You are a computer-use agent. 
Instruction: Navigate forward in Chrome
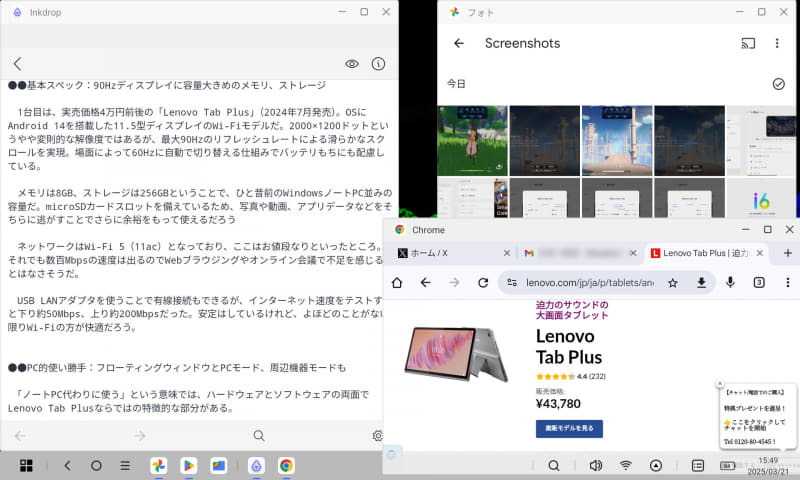(454, 283)
